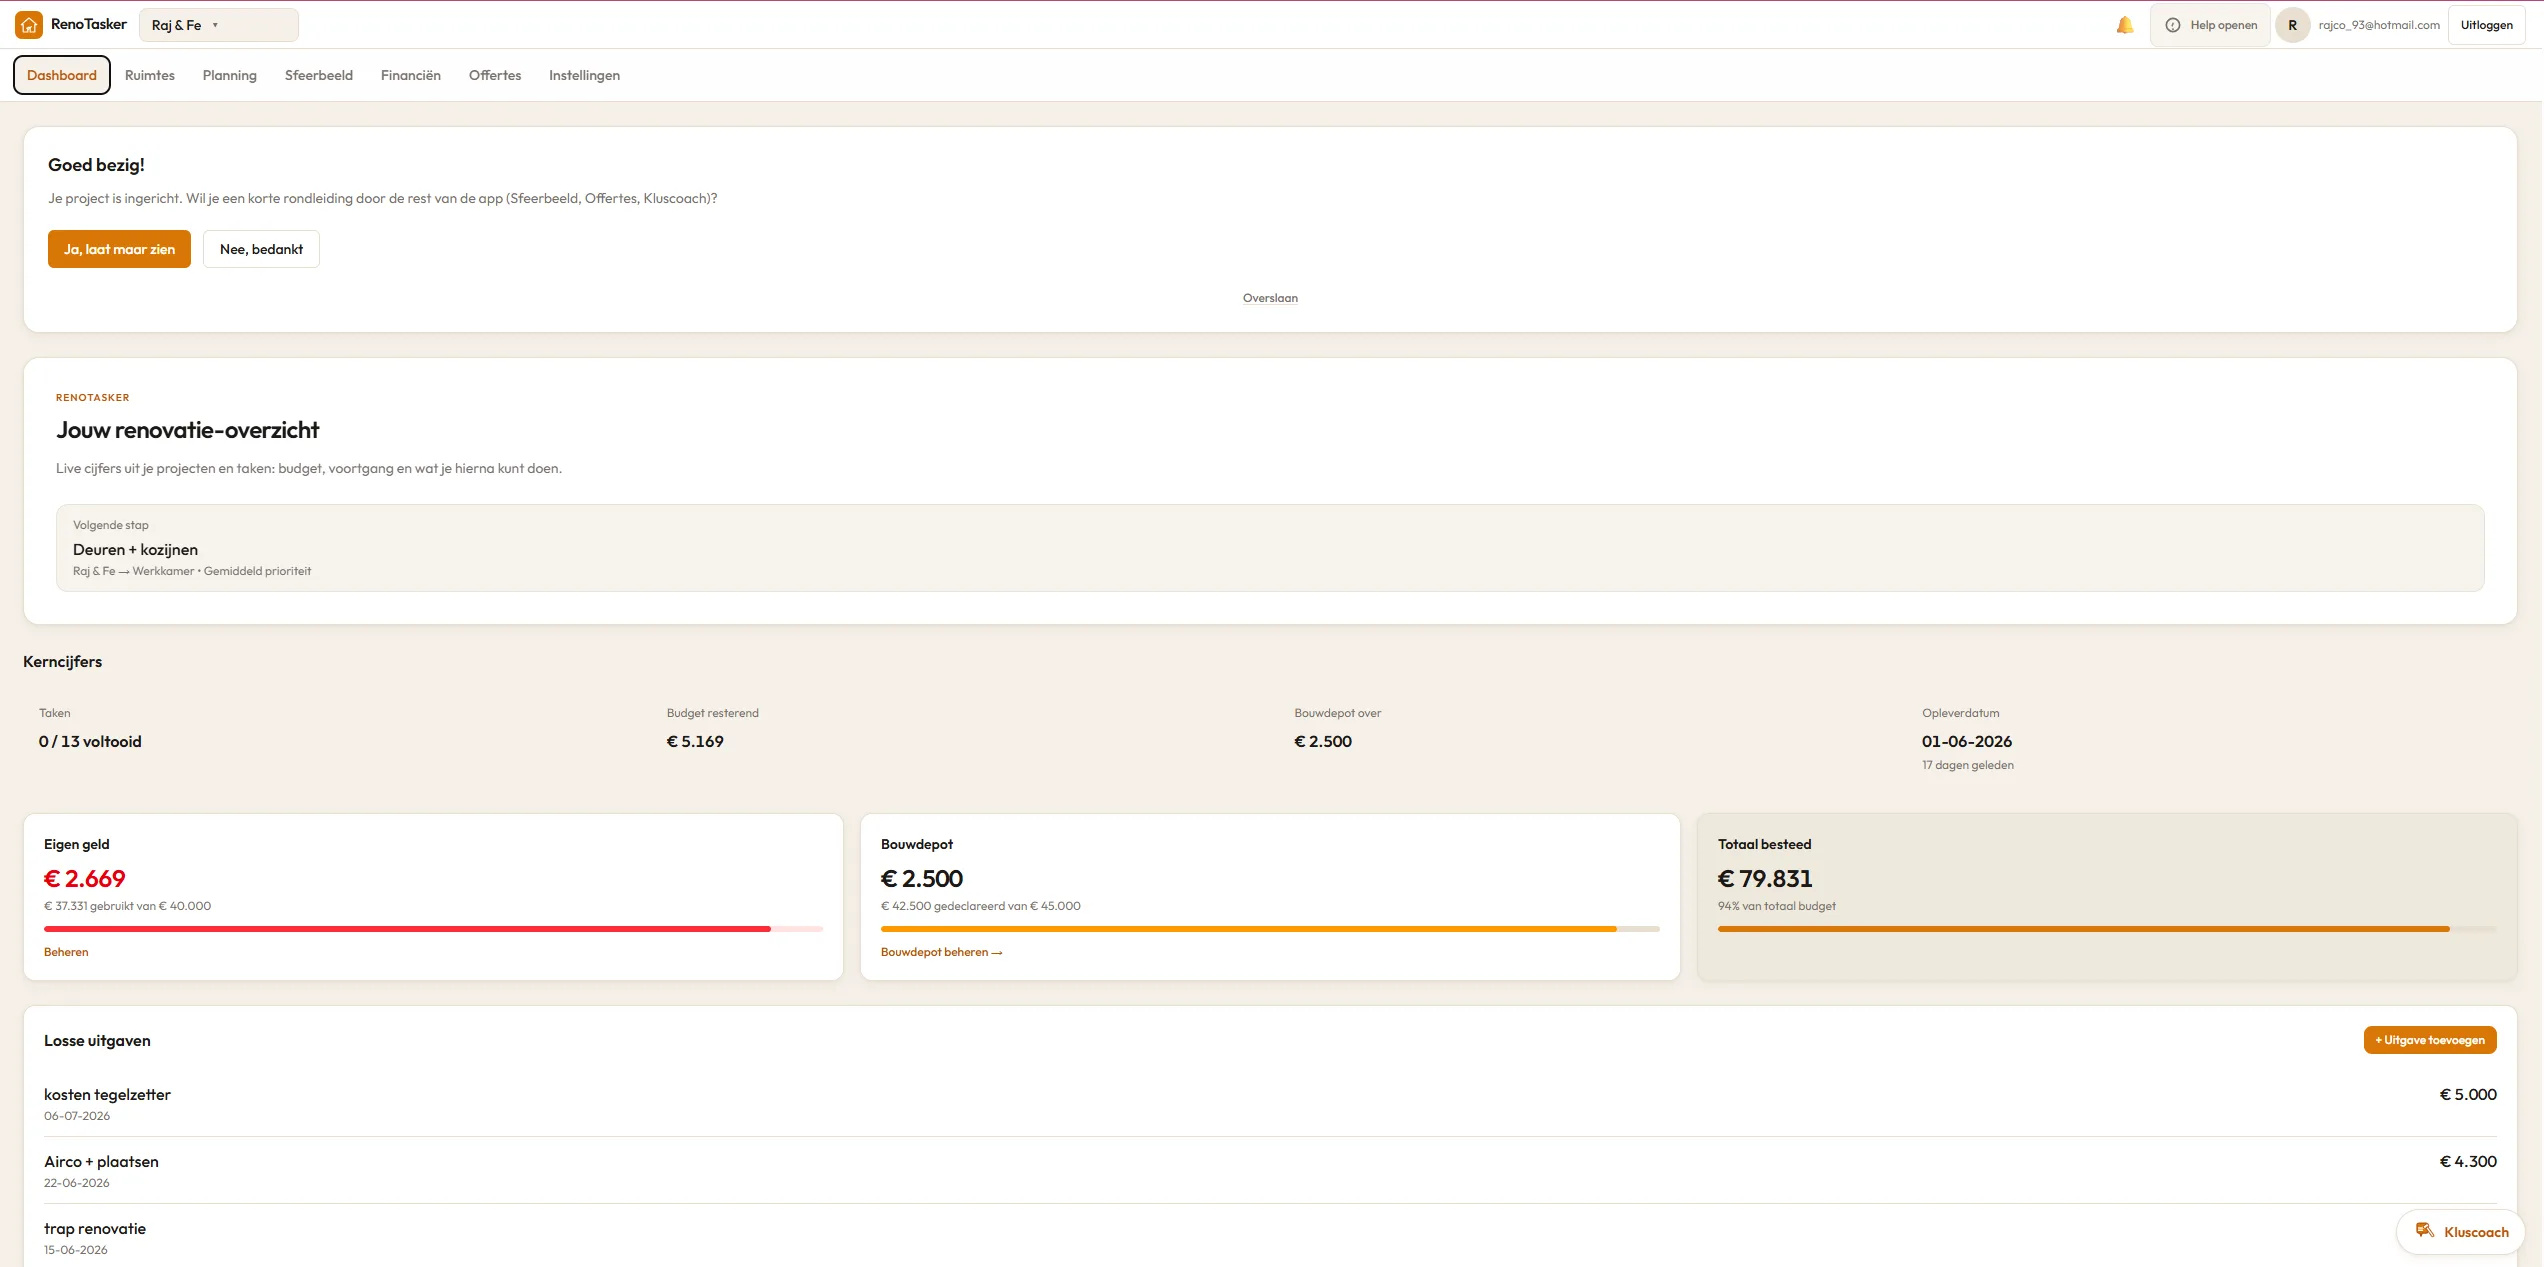Click the R user avatar circle

coord(2292,25)
